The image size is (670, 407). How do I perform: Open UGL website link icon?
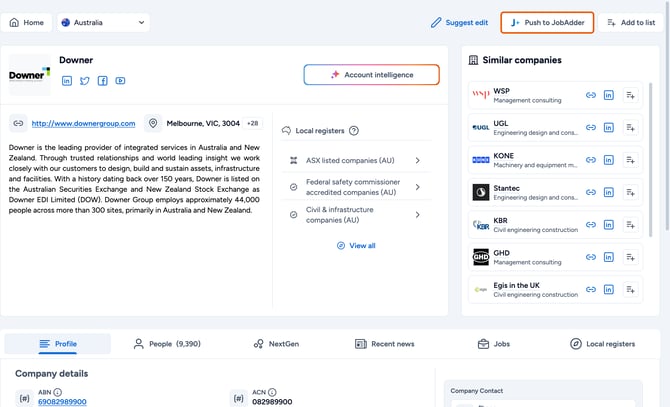point(591,128)
